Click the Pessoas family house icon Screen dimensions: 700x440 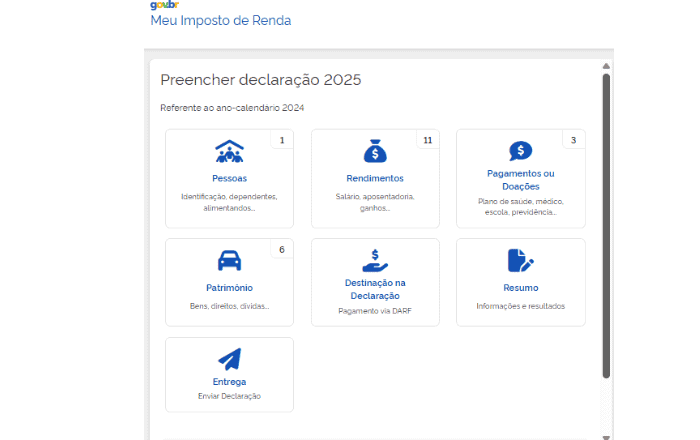click(229, 152)
